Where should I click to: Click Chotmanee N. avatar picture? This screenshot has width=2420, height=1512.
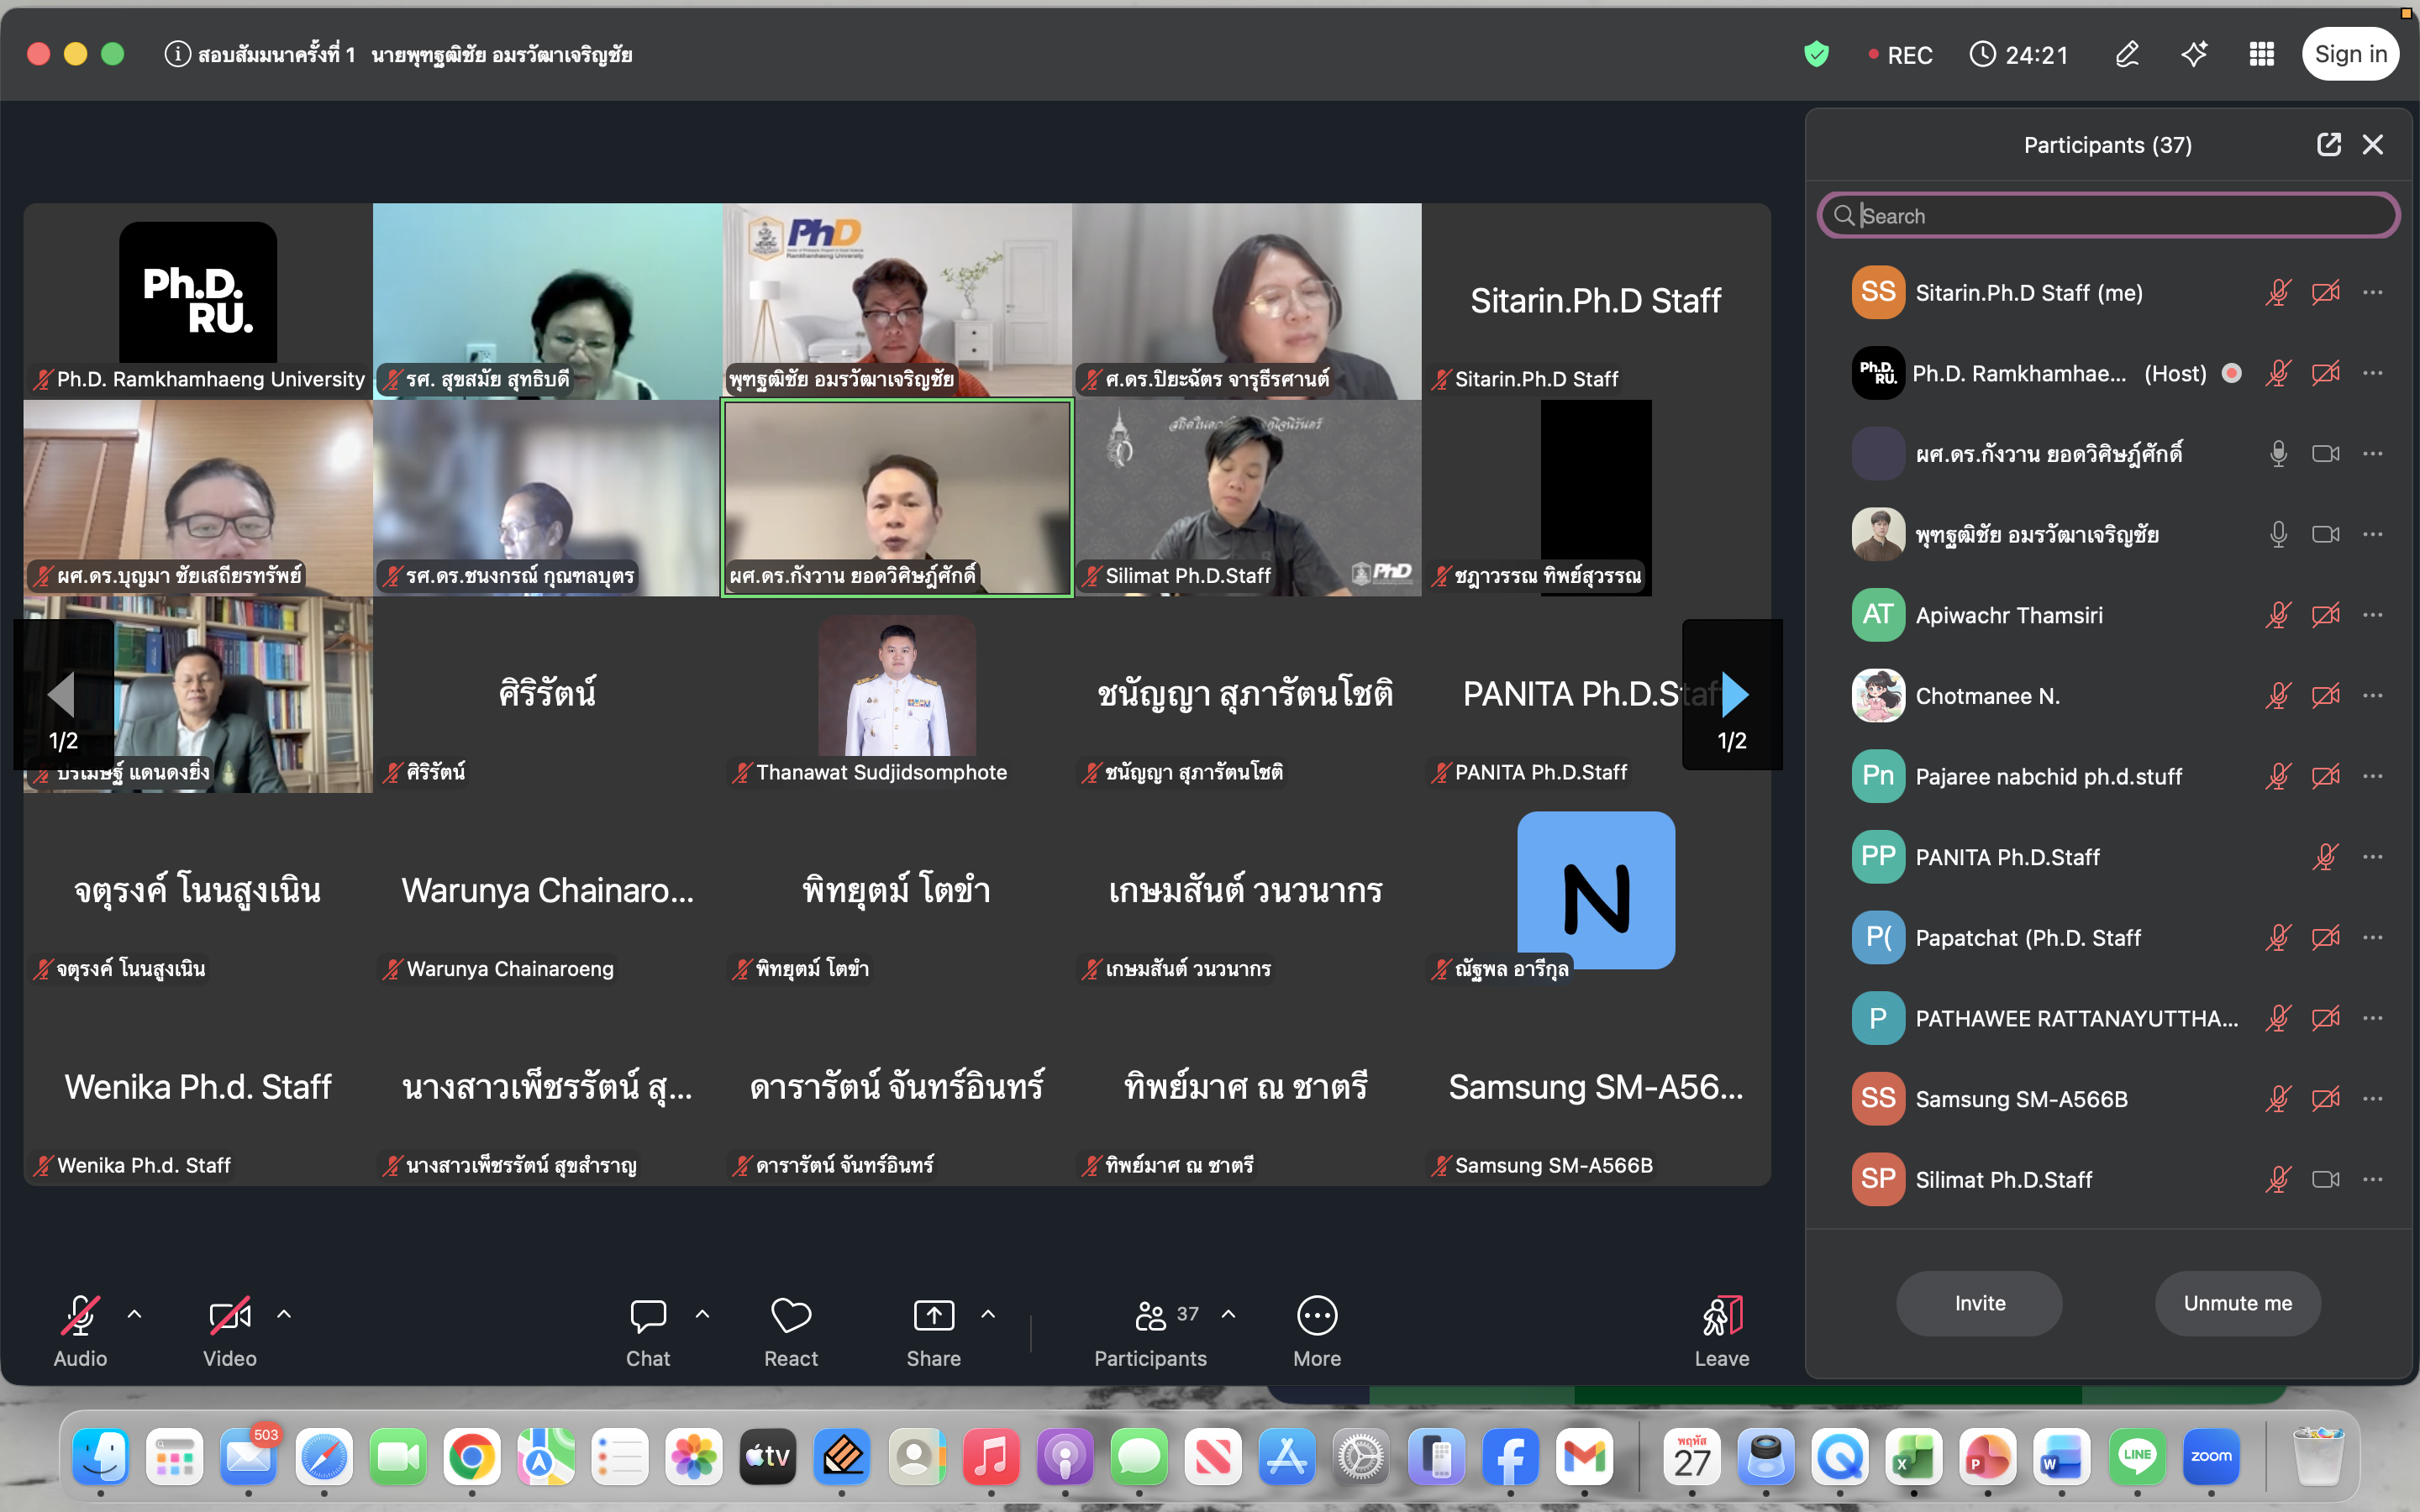tap(1878, 696)
